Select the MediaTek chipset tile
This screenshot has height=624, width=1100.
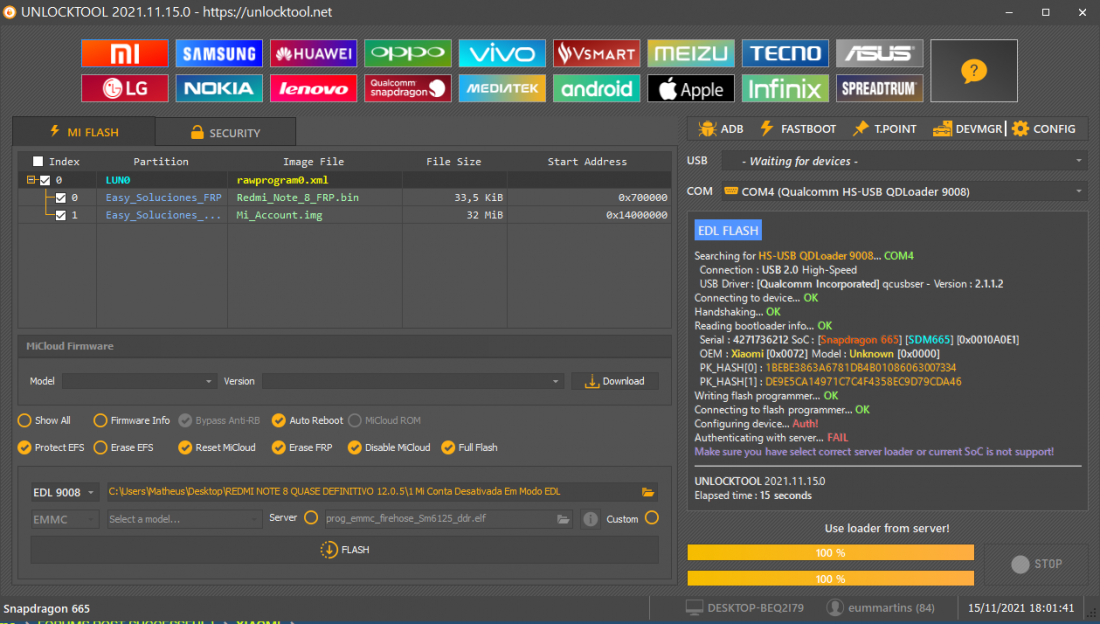tap(502, 88)
